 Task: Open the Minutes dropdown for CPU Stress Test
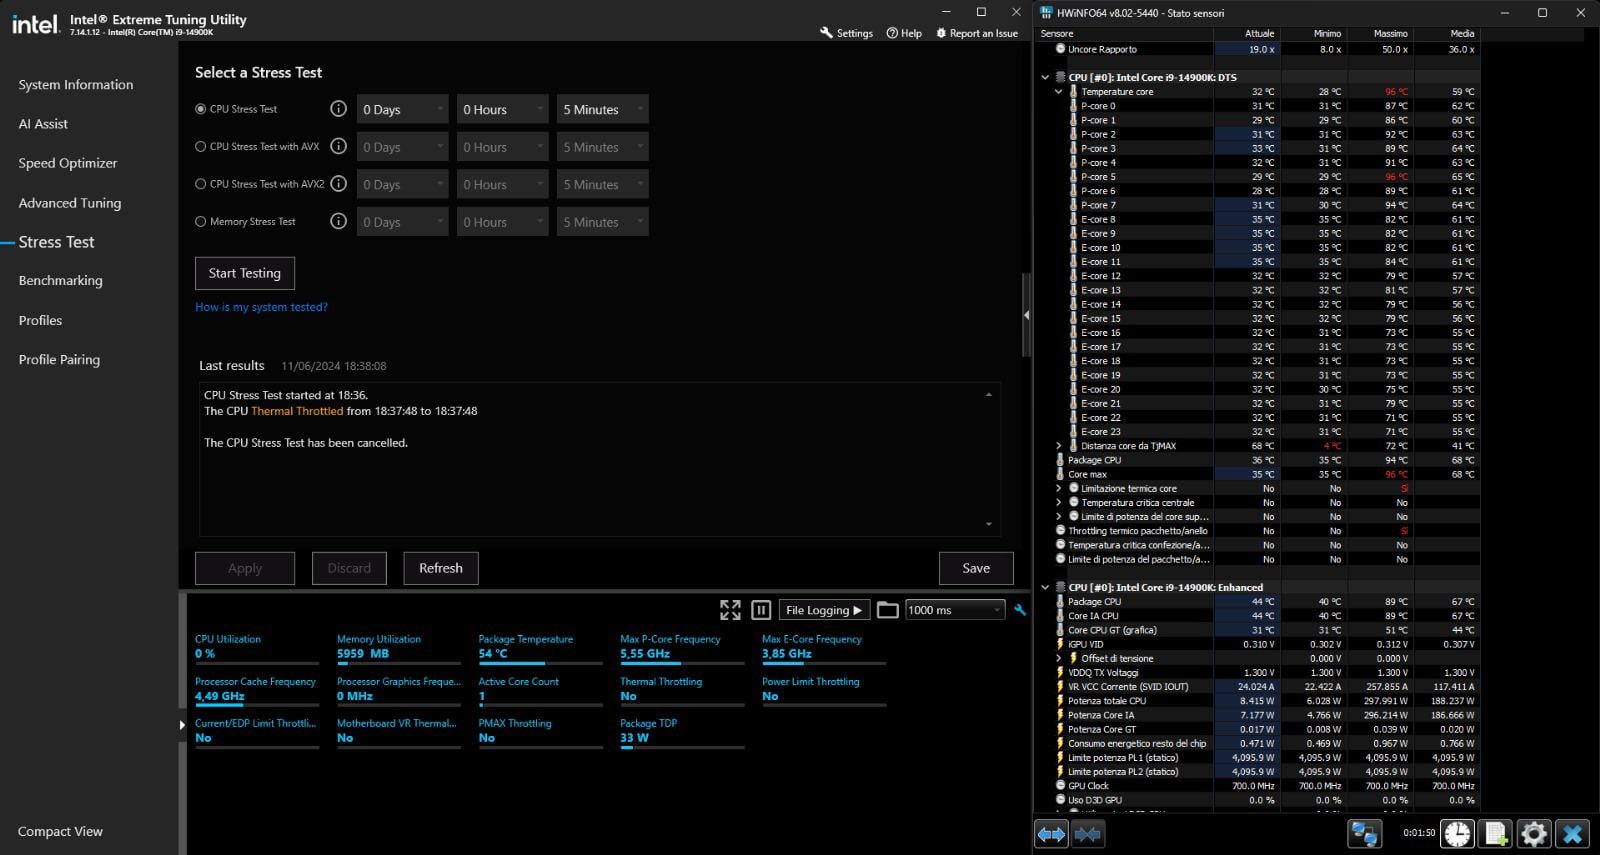tap(603, 109)
